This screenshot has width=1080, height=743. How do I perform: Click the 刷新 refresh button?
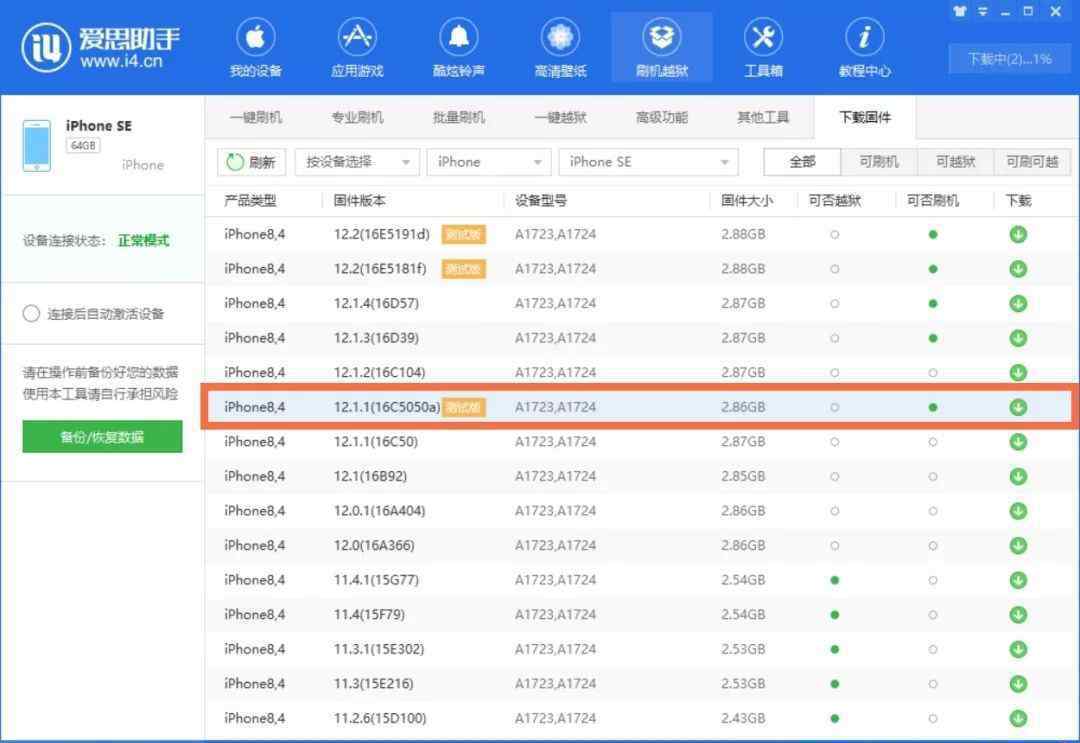[x=251, y=162]
